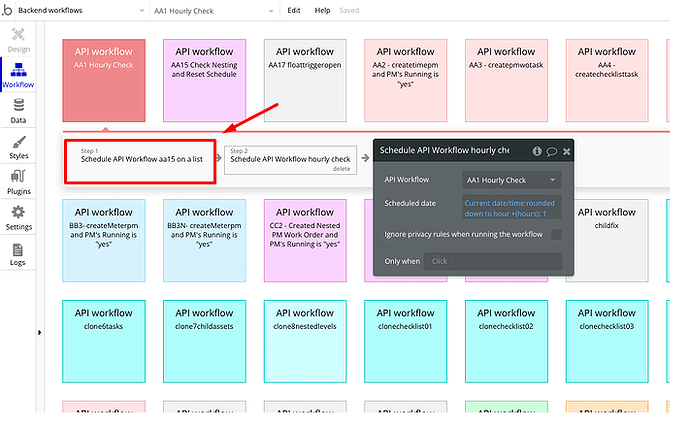Open the API Workflow AA1 Hourly Check dropdown
The height and width of the screenshot is (427, 690).
(x=512, y=180)
